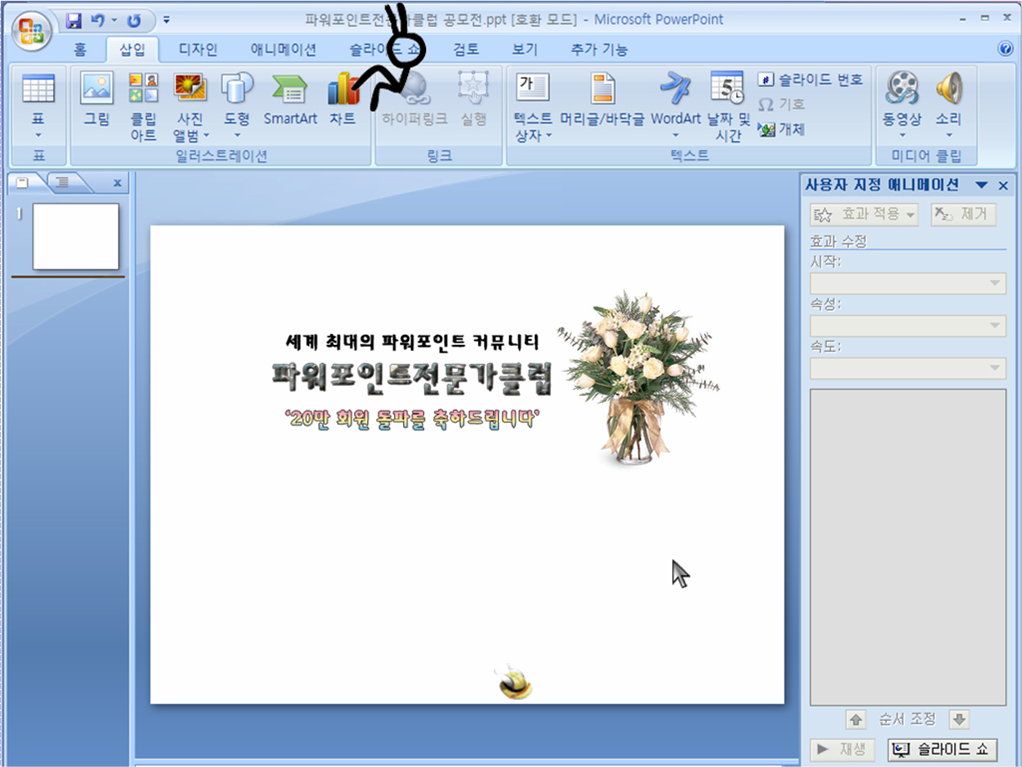Image resolution: width=1022 pixels, height=767 pixels.
Task: Insert 날짜 및 시간 date and time
Action: click(x=728, y=106)
